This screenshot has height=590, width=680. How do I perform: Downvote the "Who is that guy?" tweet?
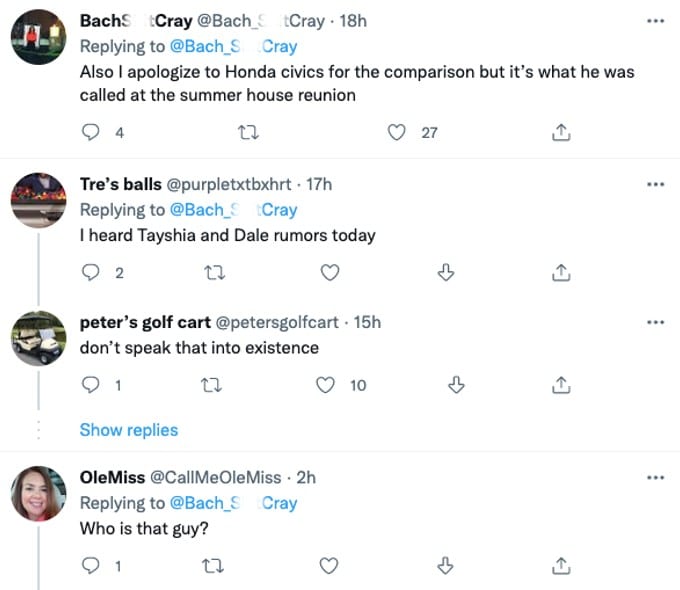[447, 566]
